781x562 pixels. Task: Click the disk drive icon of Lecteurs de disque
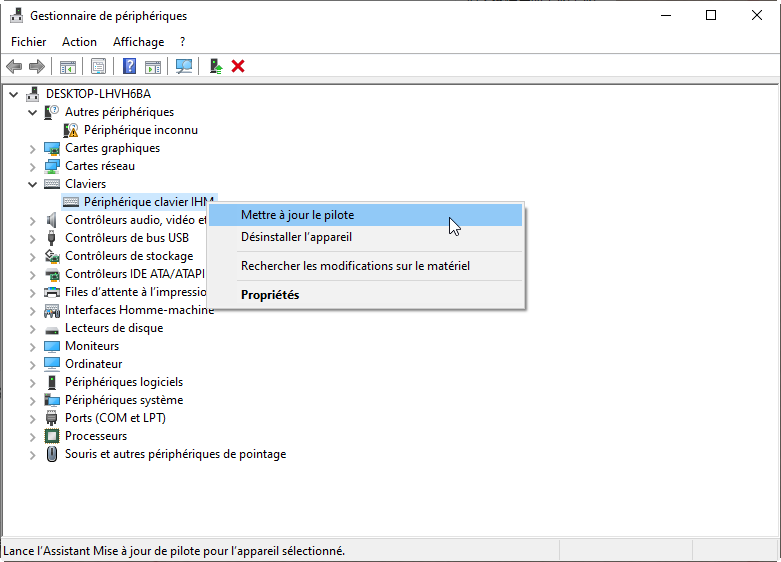(52, 330)
